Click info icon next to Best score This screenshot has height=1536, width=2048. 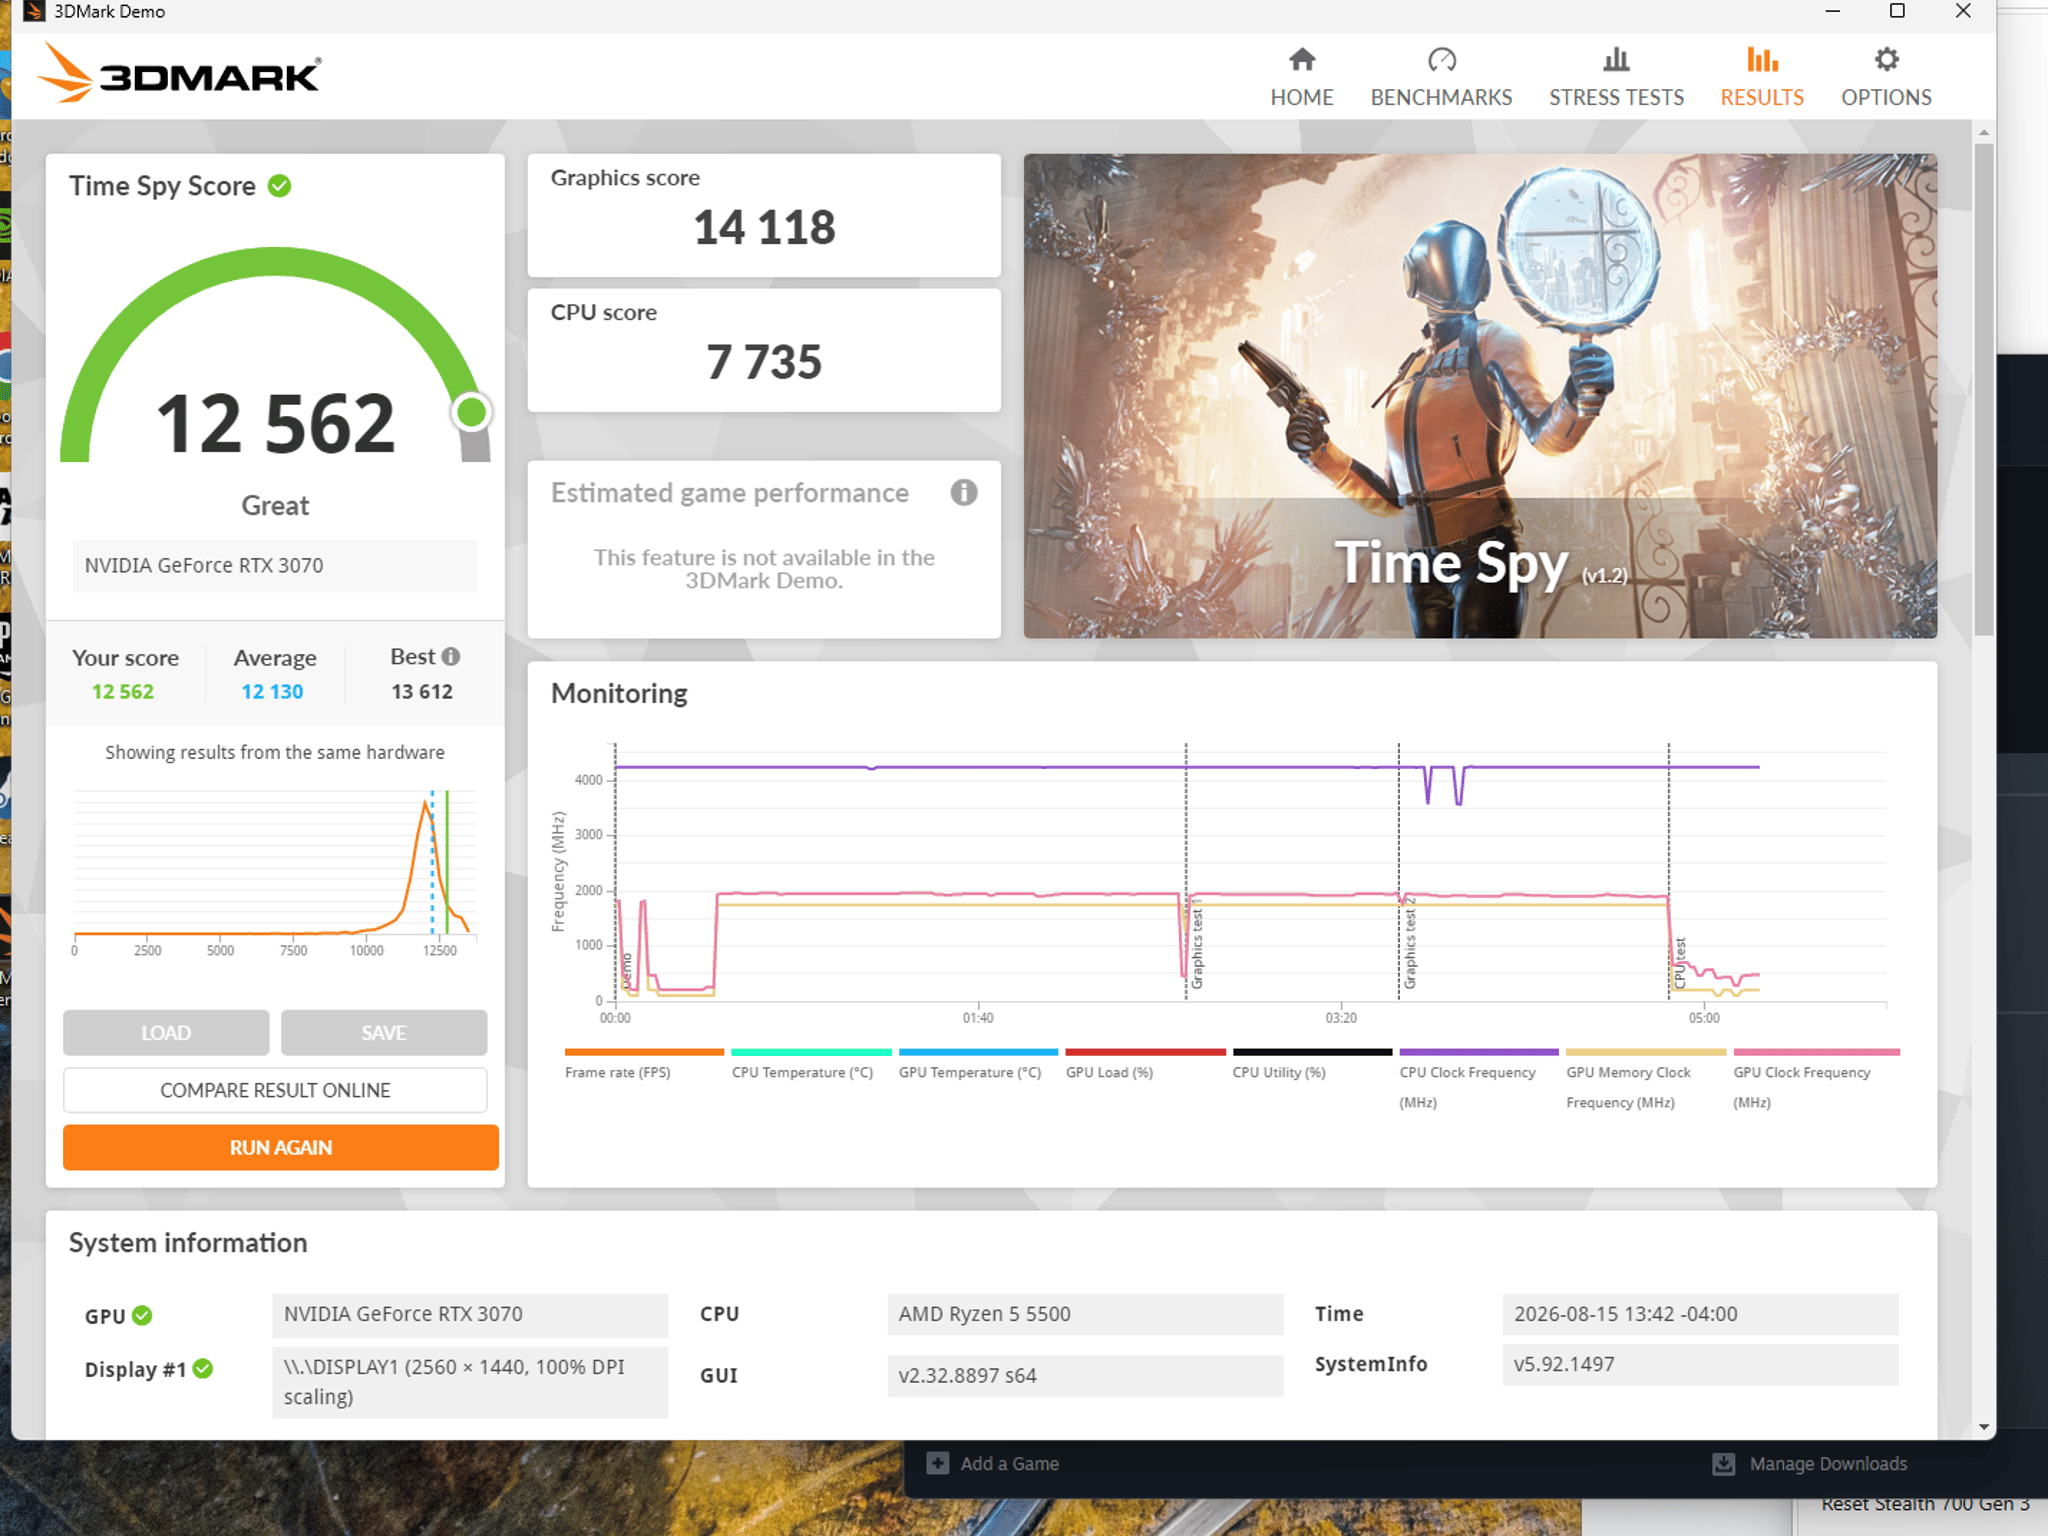pyautogui.click(x=451, y=656)
